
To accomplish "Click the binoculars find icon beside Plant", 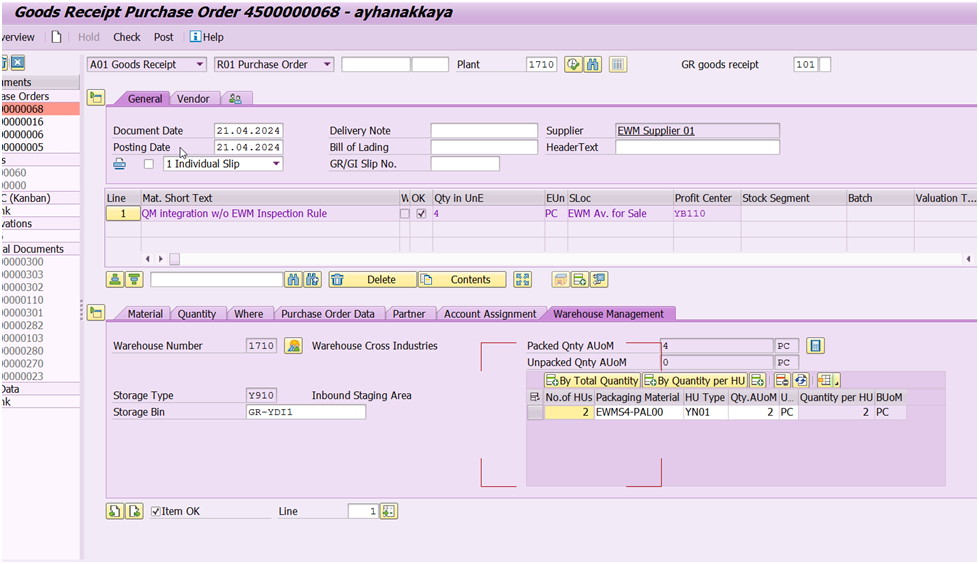I will (593, 65).
